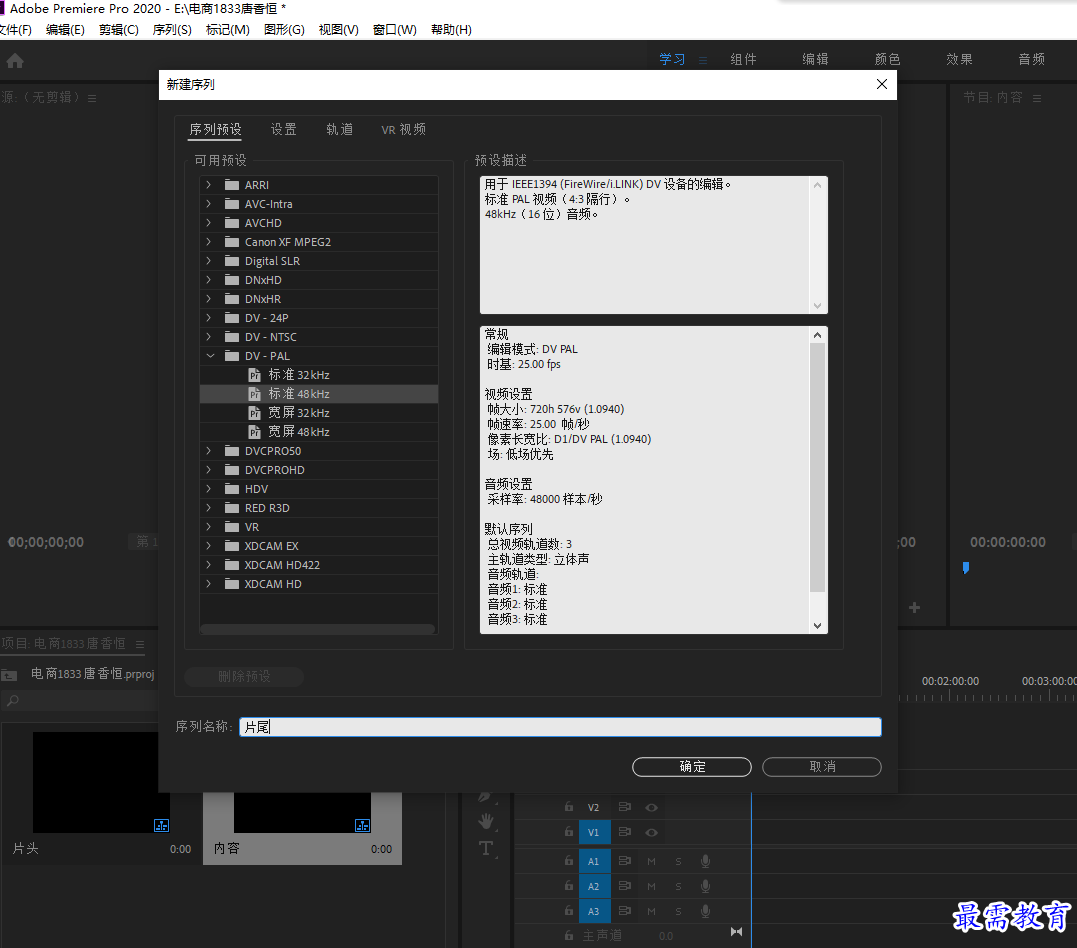The width and height of the screenshot is (1077, 948).
Task: Toggle the lock on the master track 主声道
Action: 569,936
